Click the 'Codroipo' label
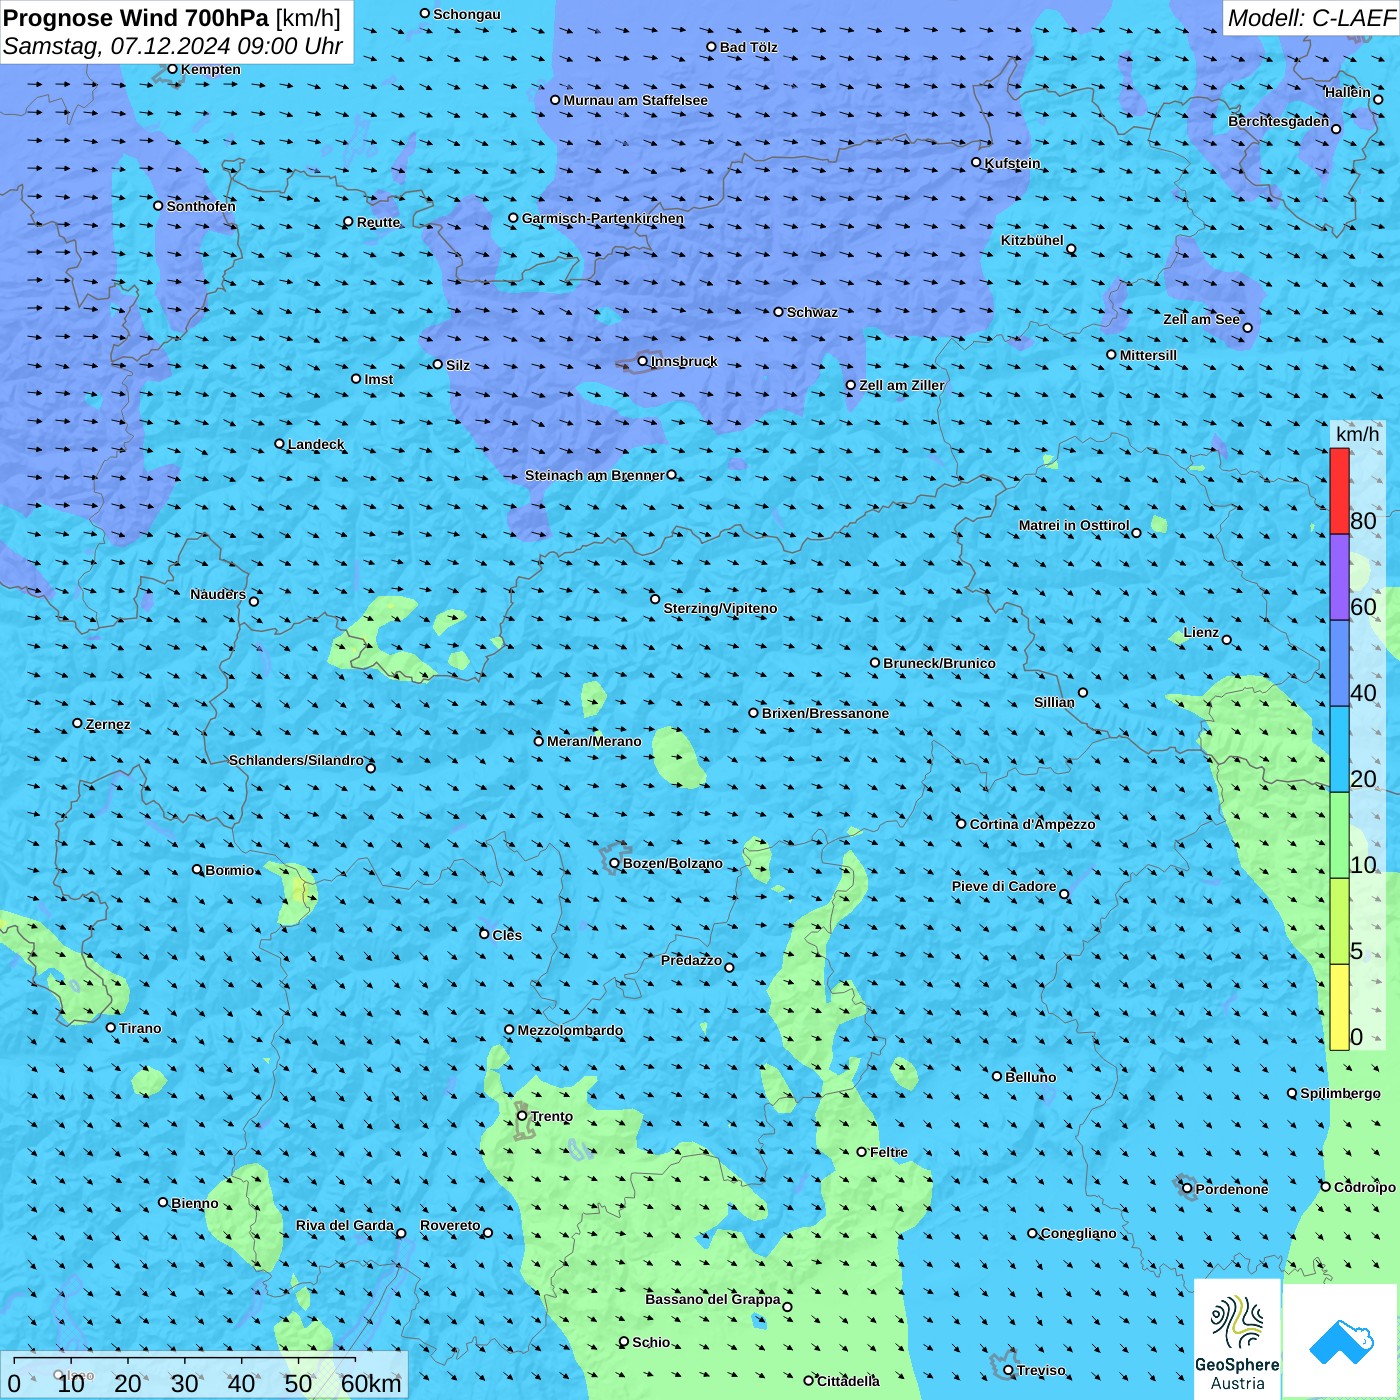This screenshot has height=1400, width=1400. [x=1365, y=1187]
